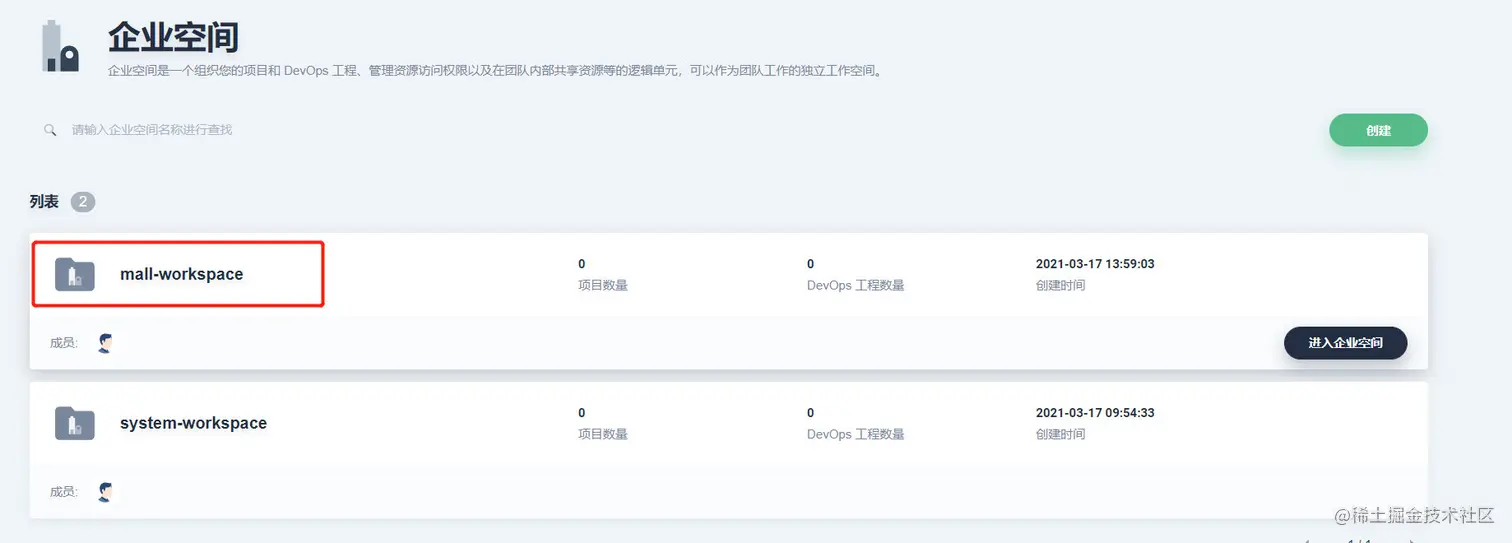Click 项目数量 label in system-workspace row
1512x543 pixels.
[x=603, y=434]
